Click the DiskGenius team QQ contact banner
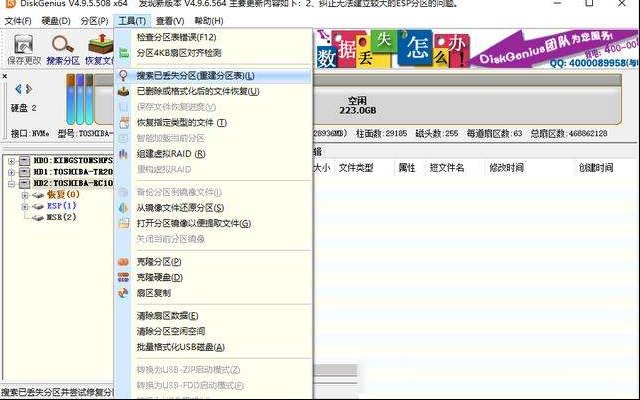 [553, 49]
